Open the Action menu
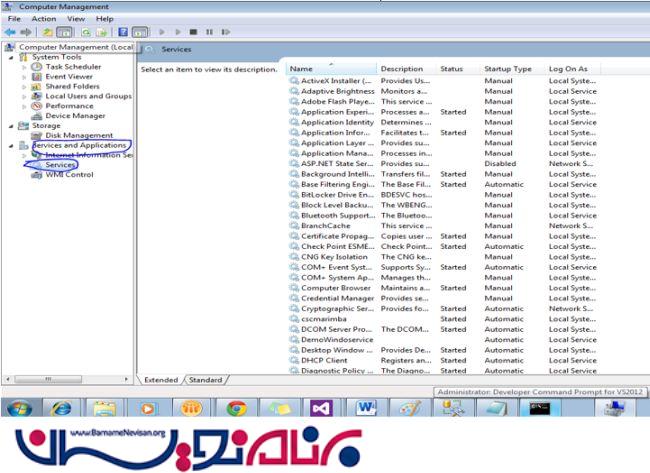Screen dimensions: 650x473 coord(43,18)
